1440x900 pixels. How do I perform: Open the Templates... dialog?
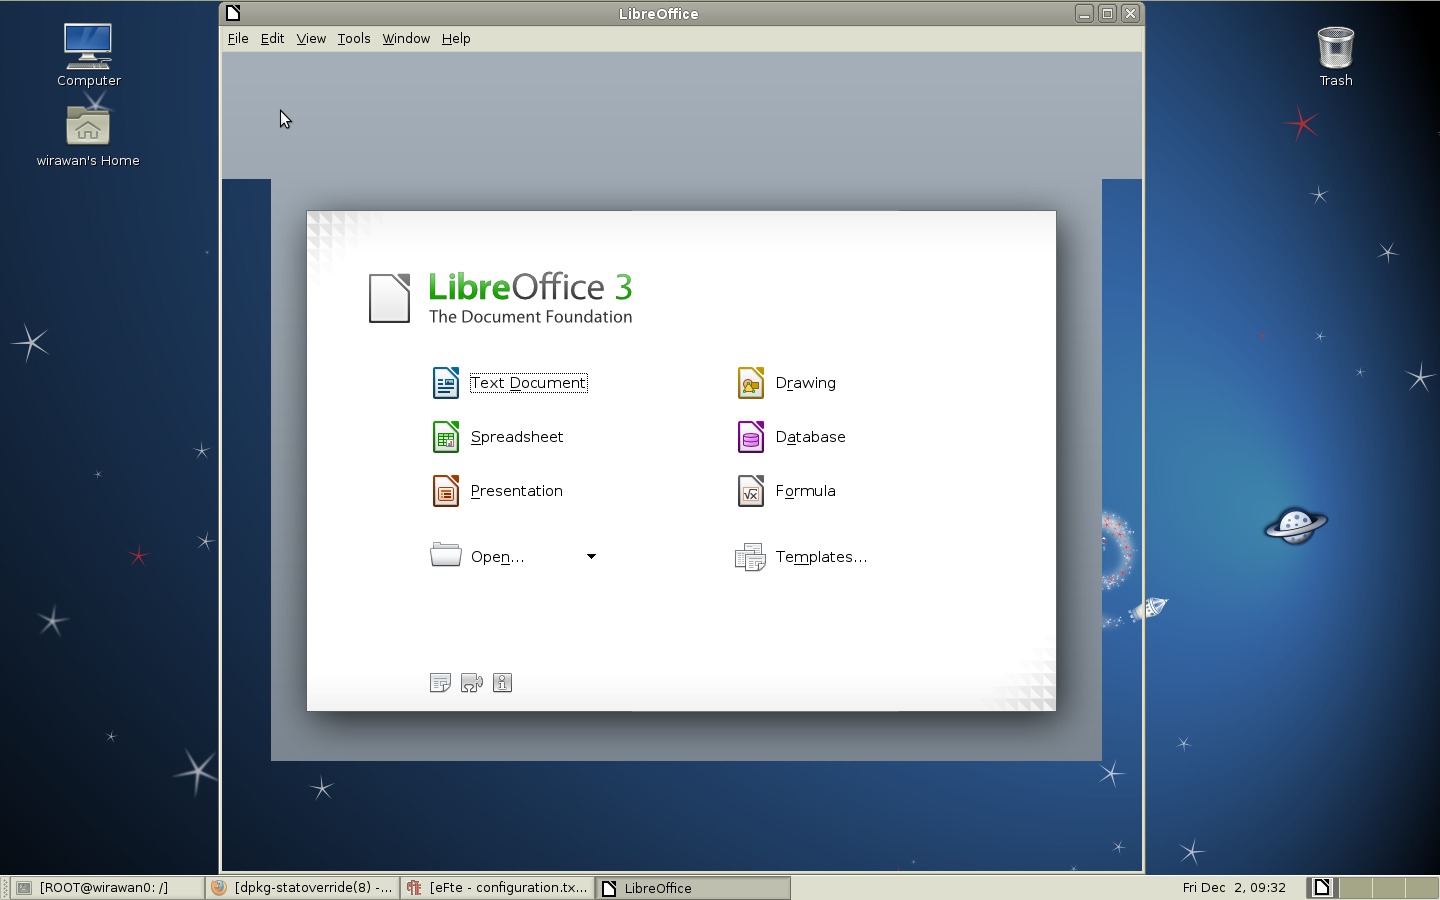pos(801,557)
